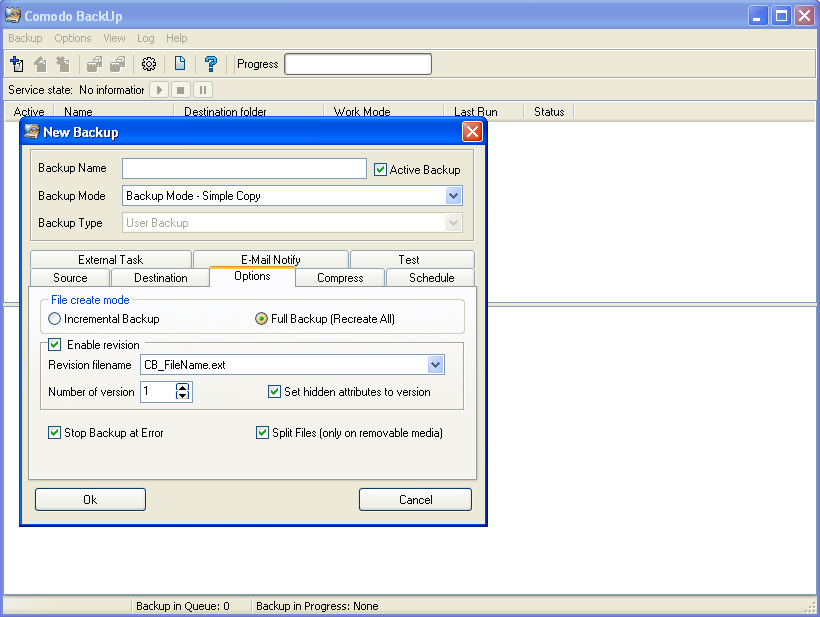The image size is (820, 617).
Task: Select Full Backup (Recreate All) option
Action: 261,318
